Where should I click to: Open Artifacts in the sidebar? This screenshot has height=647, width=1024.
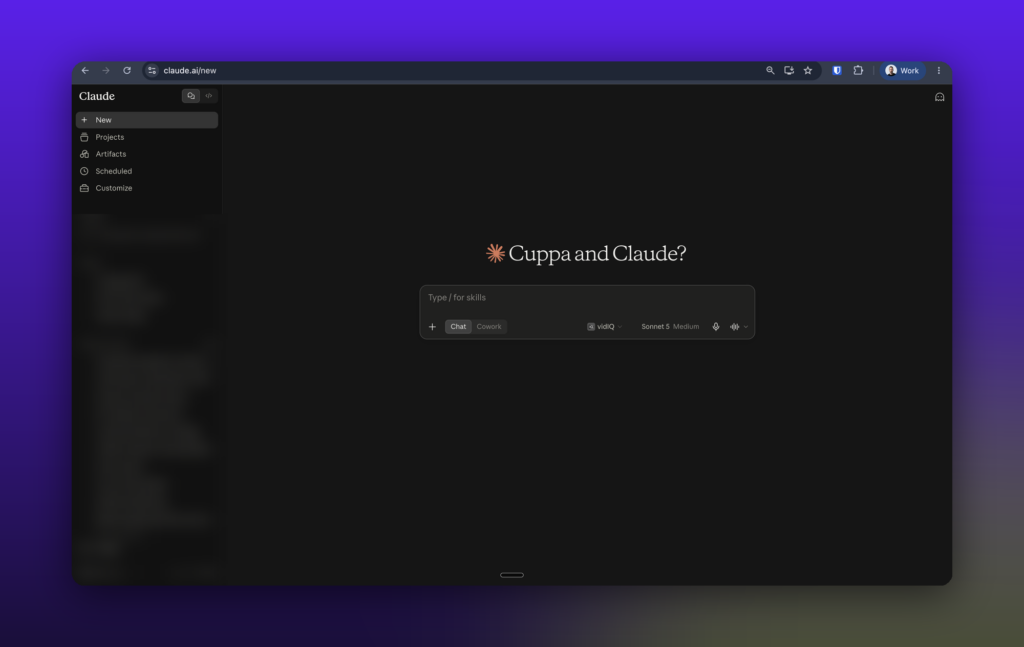click(x=147, y=154)
